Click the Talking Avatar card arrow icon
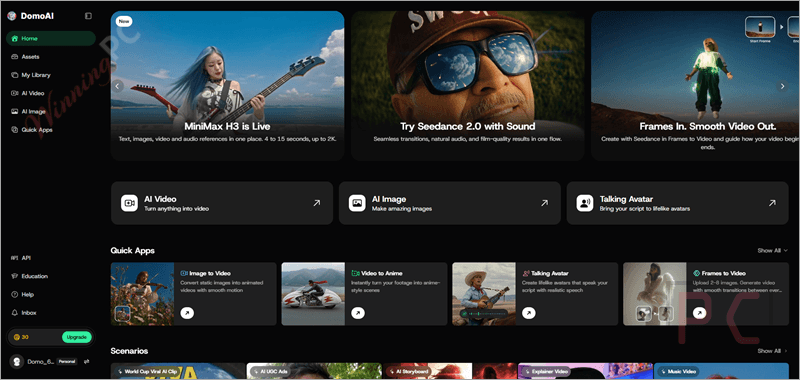Image resolution: width=800 pixels, height=380 pixels. pos(772,203)
